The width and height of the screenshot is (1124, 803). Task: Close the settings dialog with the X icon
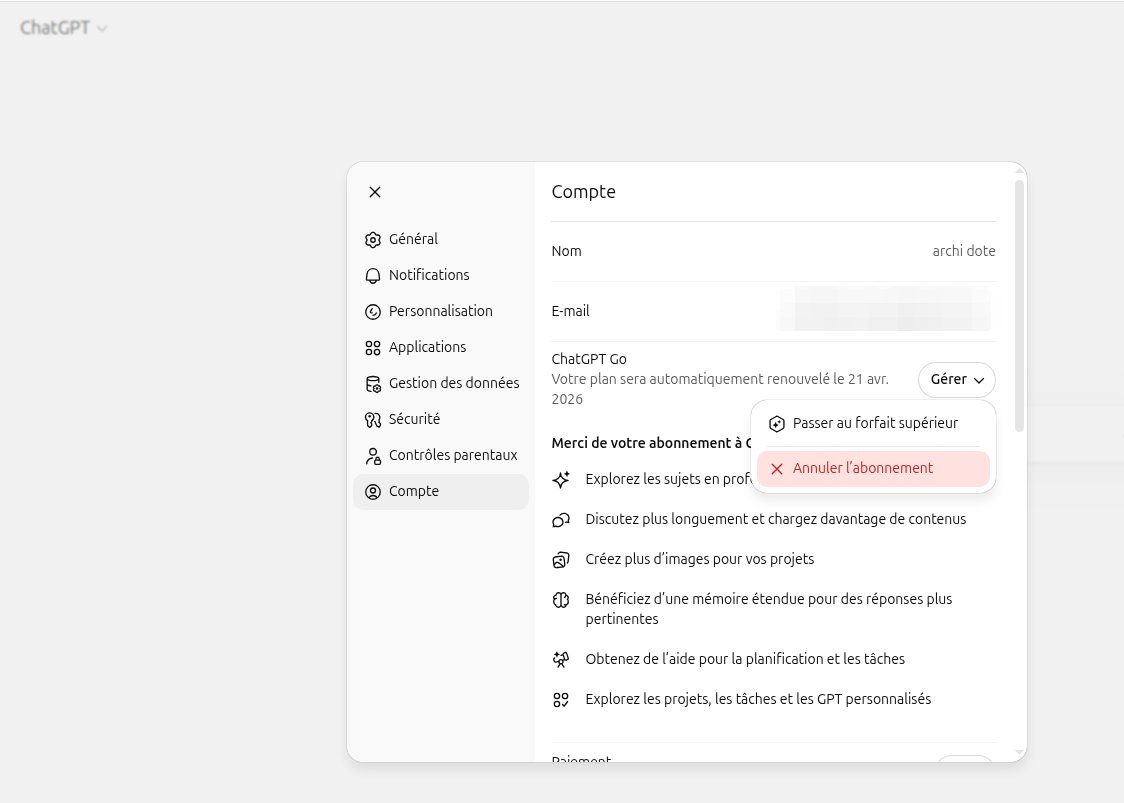point(375,192)
